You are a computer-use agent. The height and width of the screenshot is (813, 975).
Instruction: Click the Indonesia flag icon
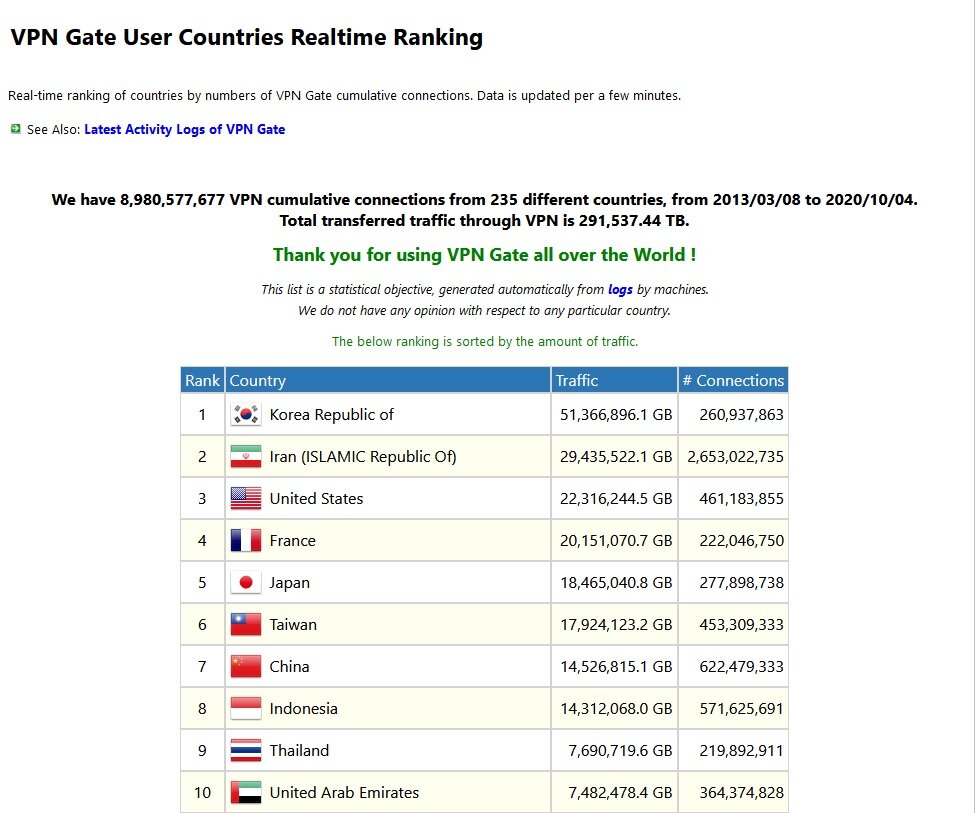click(x=245, y=709)
